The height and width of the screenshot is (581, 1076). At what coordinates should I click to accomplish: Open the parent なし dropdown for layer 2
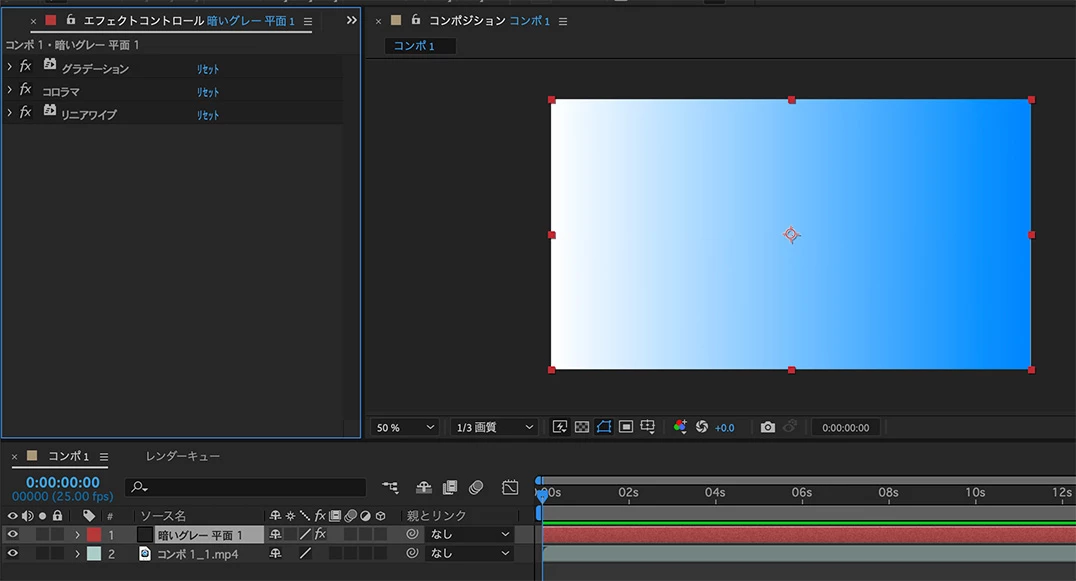469,553
